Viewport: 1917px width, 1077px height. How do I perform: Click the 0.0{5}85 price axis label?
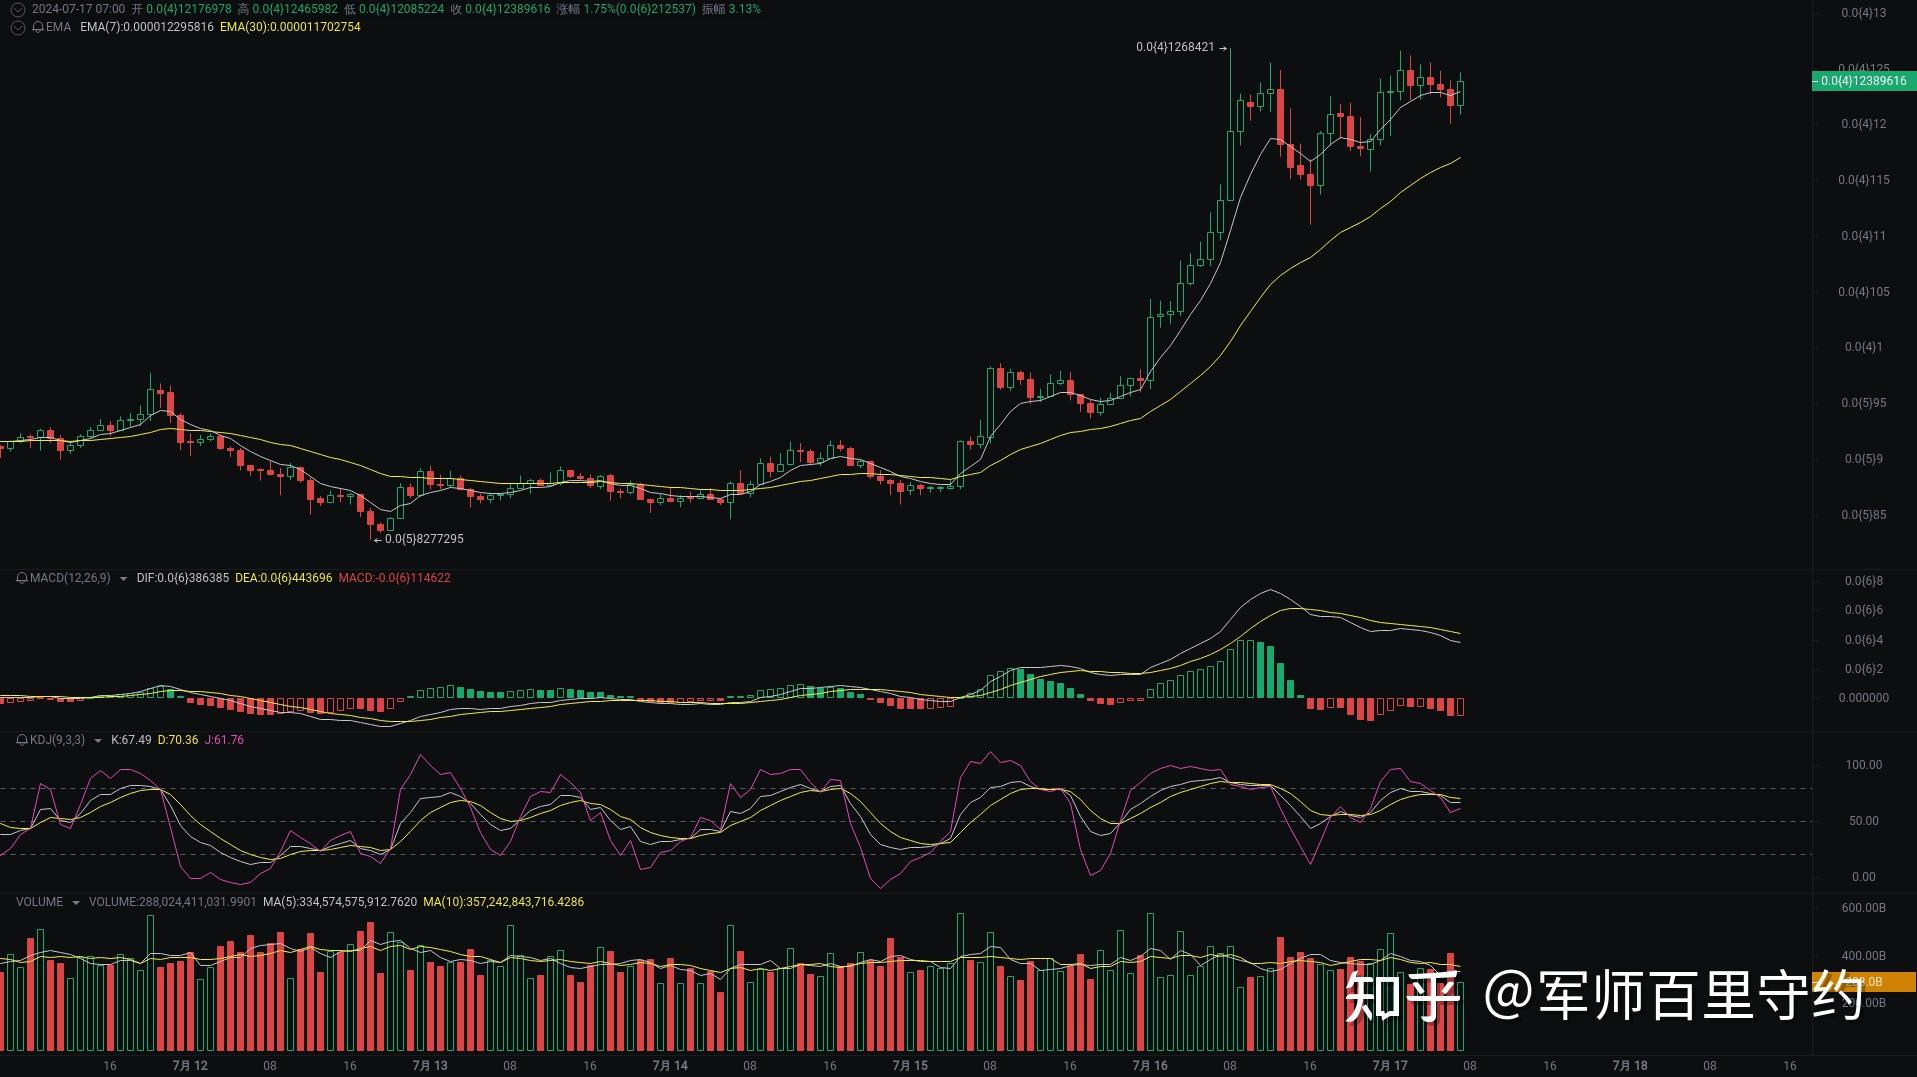click(x=1864, y=515)
